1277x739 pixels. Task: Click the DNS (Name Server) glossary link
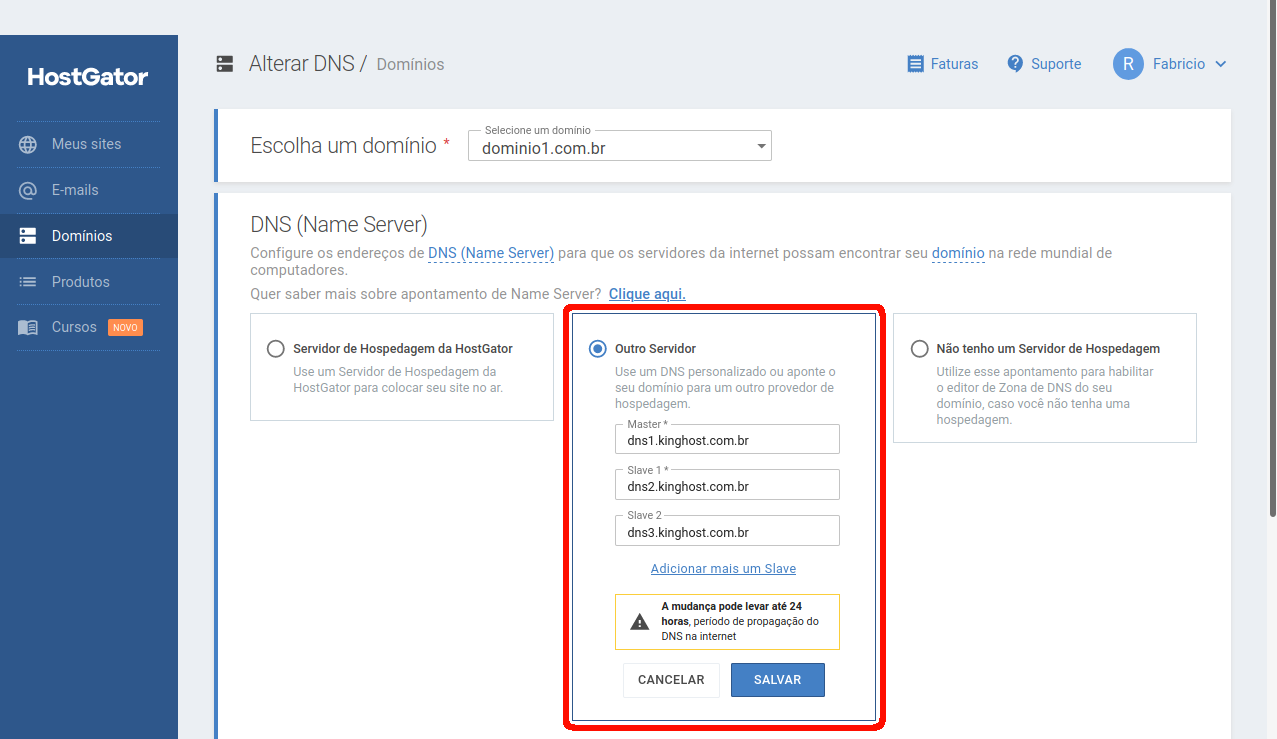coord(491,253)
